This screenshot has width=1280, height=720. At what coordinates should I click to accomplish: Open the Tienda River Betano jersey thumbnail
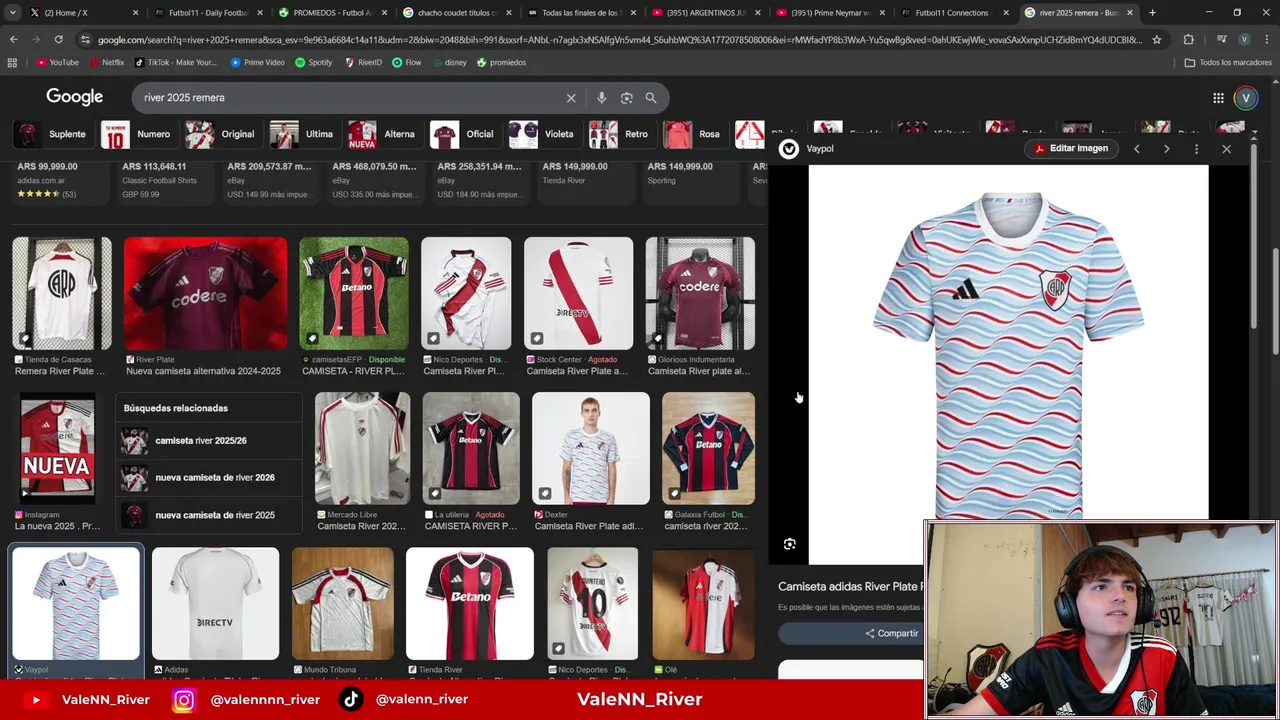[x=470, y=604]
